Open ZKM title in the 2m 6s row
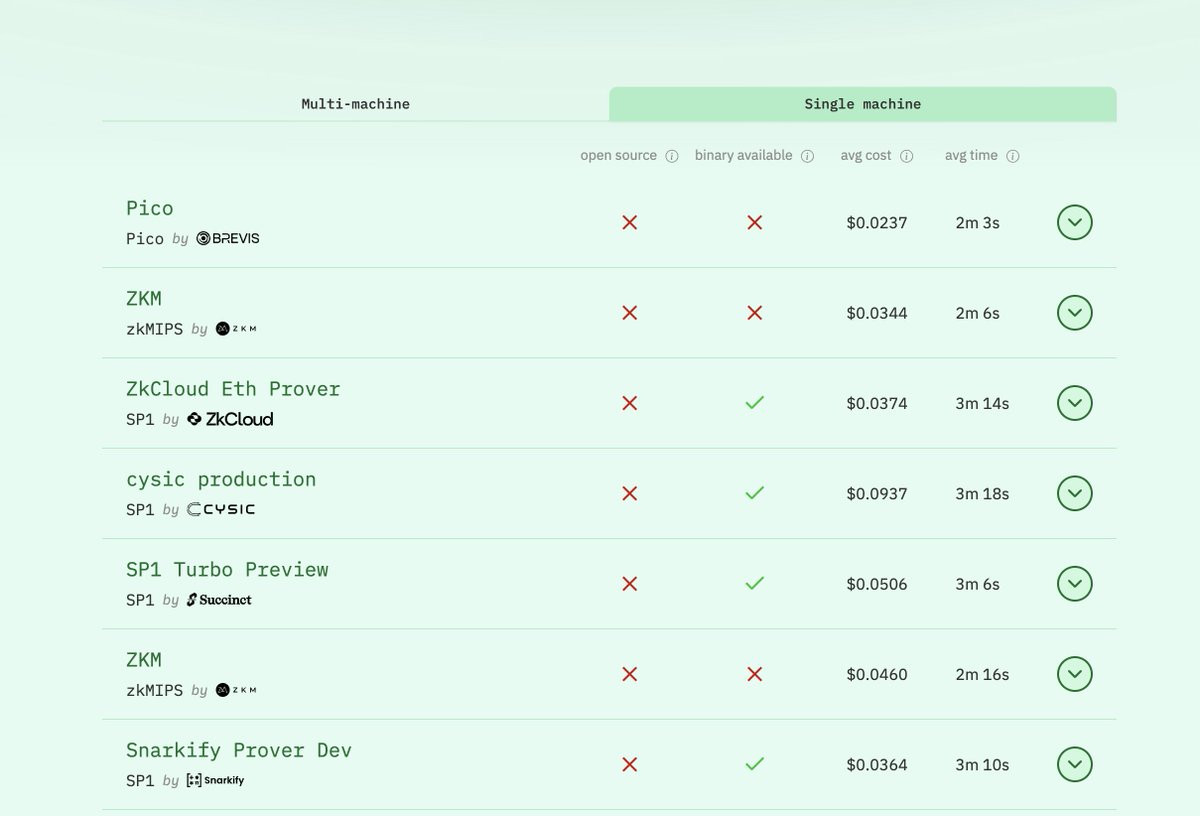Viewport: 1200px width, 816px height. click(x=144, y=298)
